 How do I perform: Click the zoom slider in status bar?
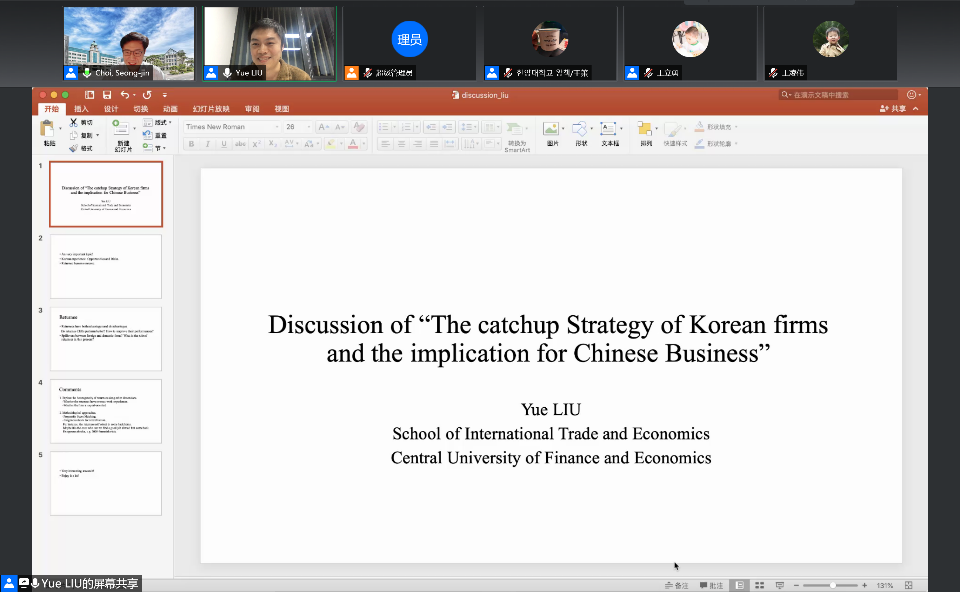(832, 585)
